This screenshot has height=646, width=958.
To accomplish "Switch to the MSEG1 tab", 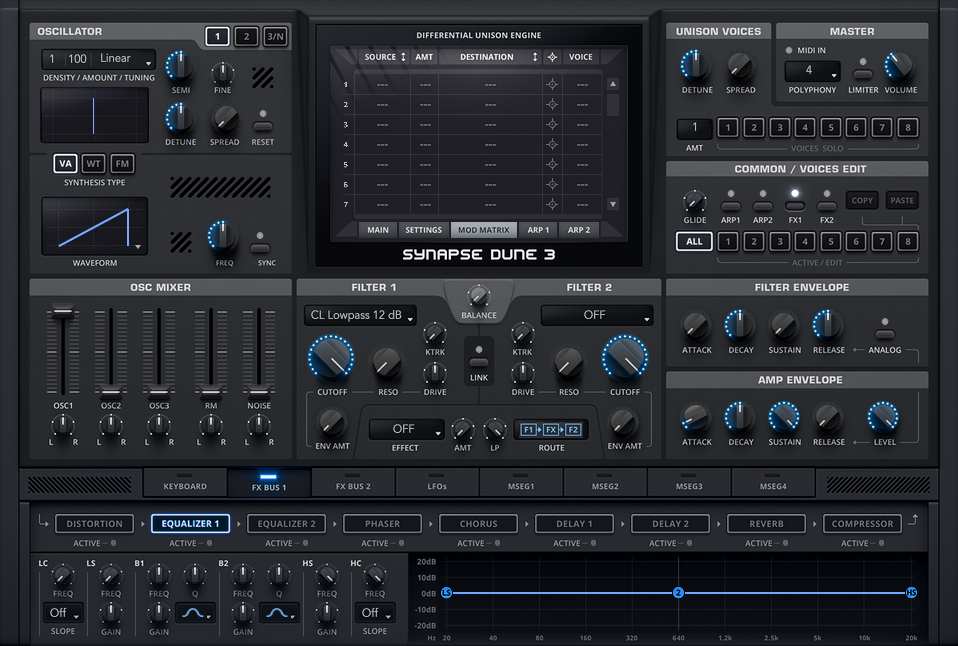I will [x=521, y=483].
